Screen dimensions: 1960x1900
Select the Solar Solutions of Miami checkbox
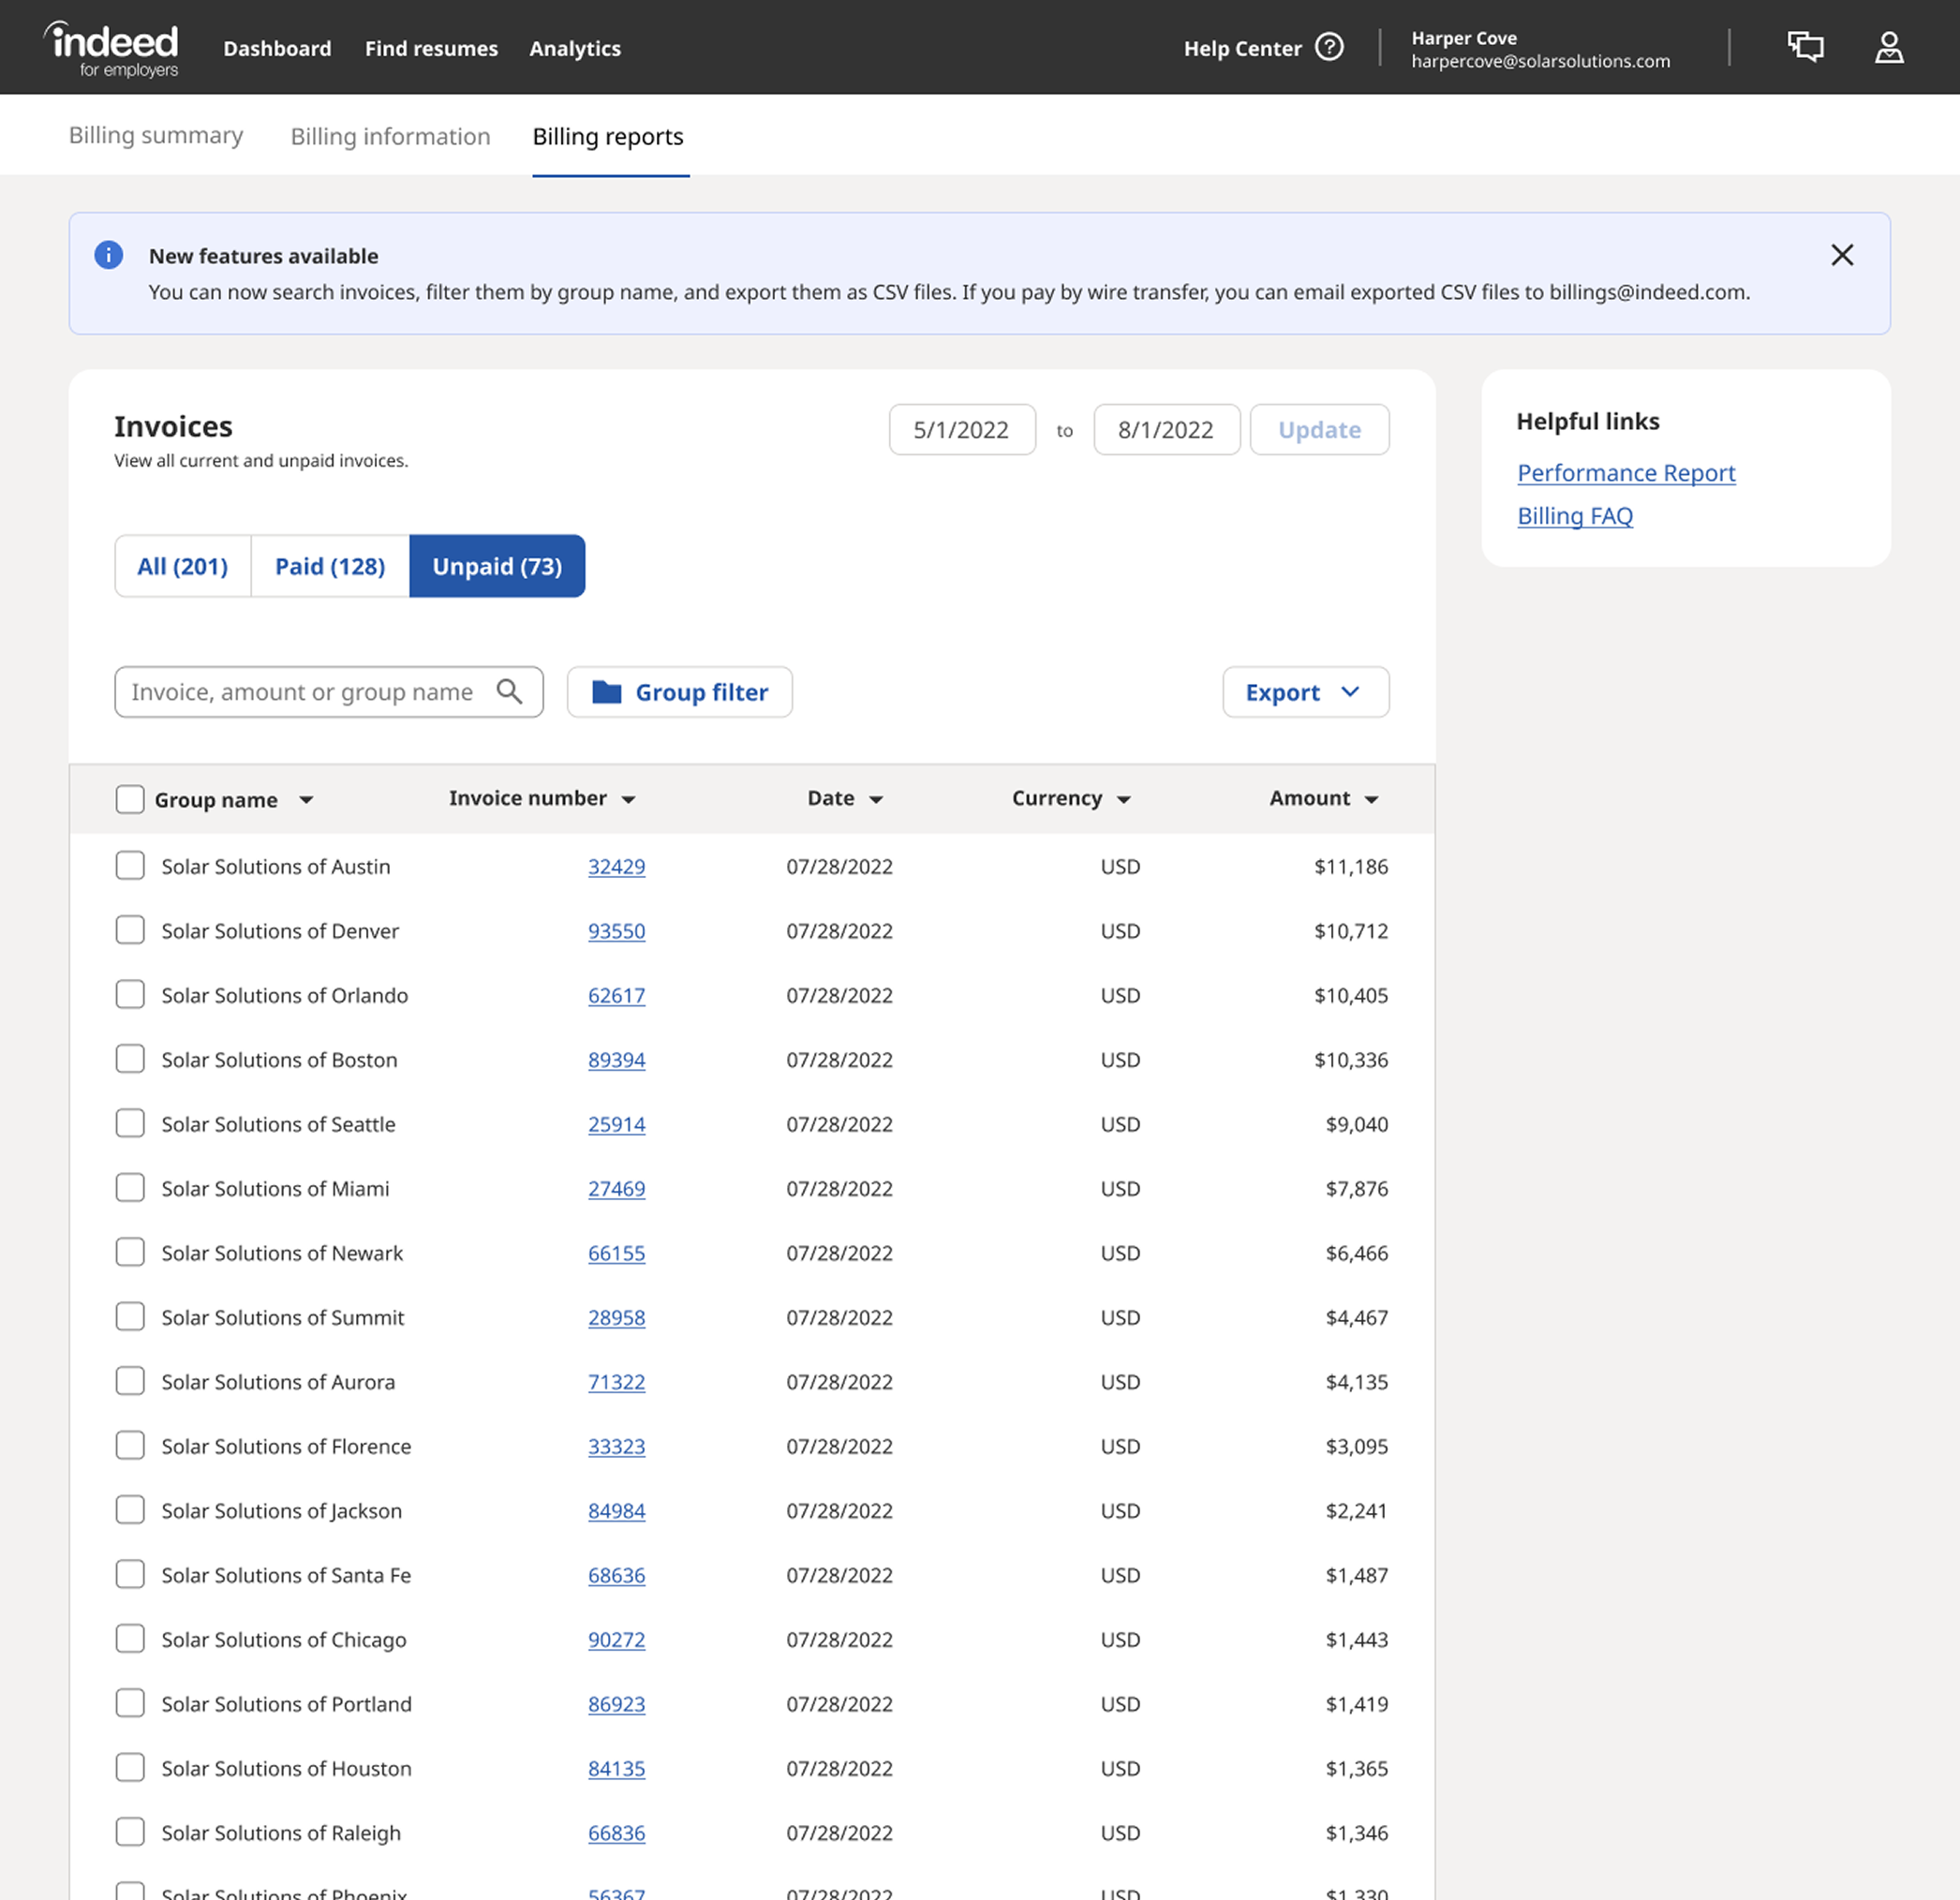[130, 1187]
